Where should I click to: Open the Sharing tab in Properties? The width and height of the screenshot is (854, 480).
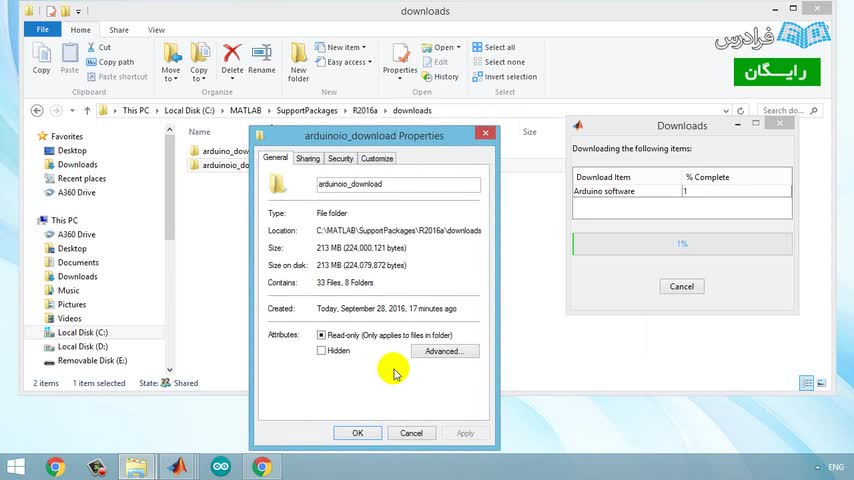[x=308, y=159]
